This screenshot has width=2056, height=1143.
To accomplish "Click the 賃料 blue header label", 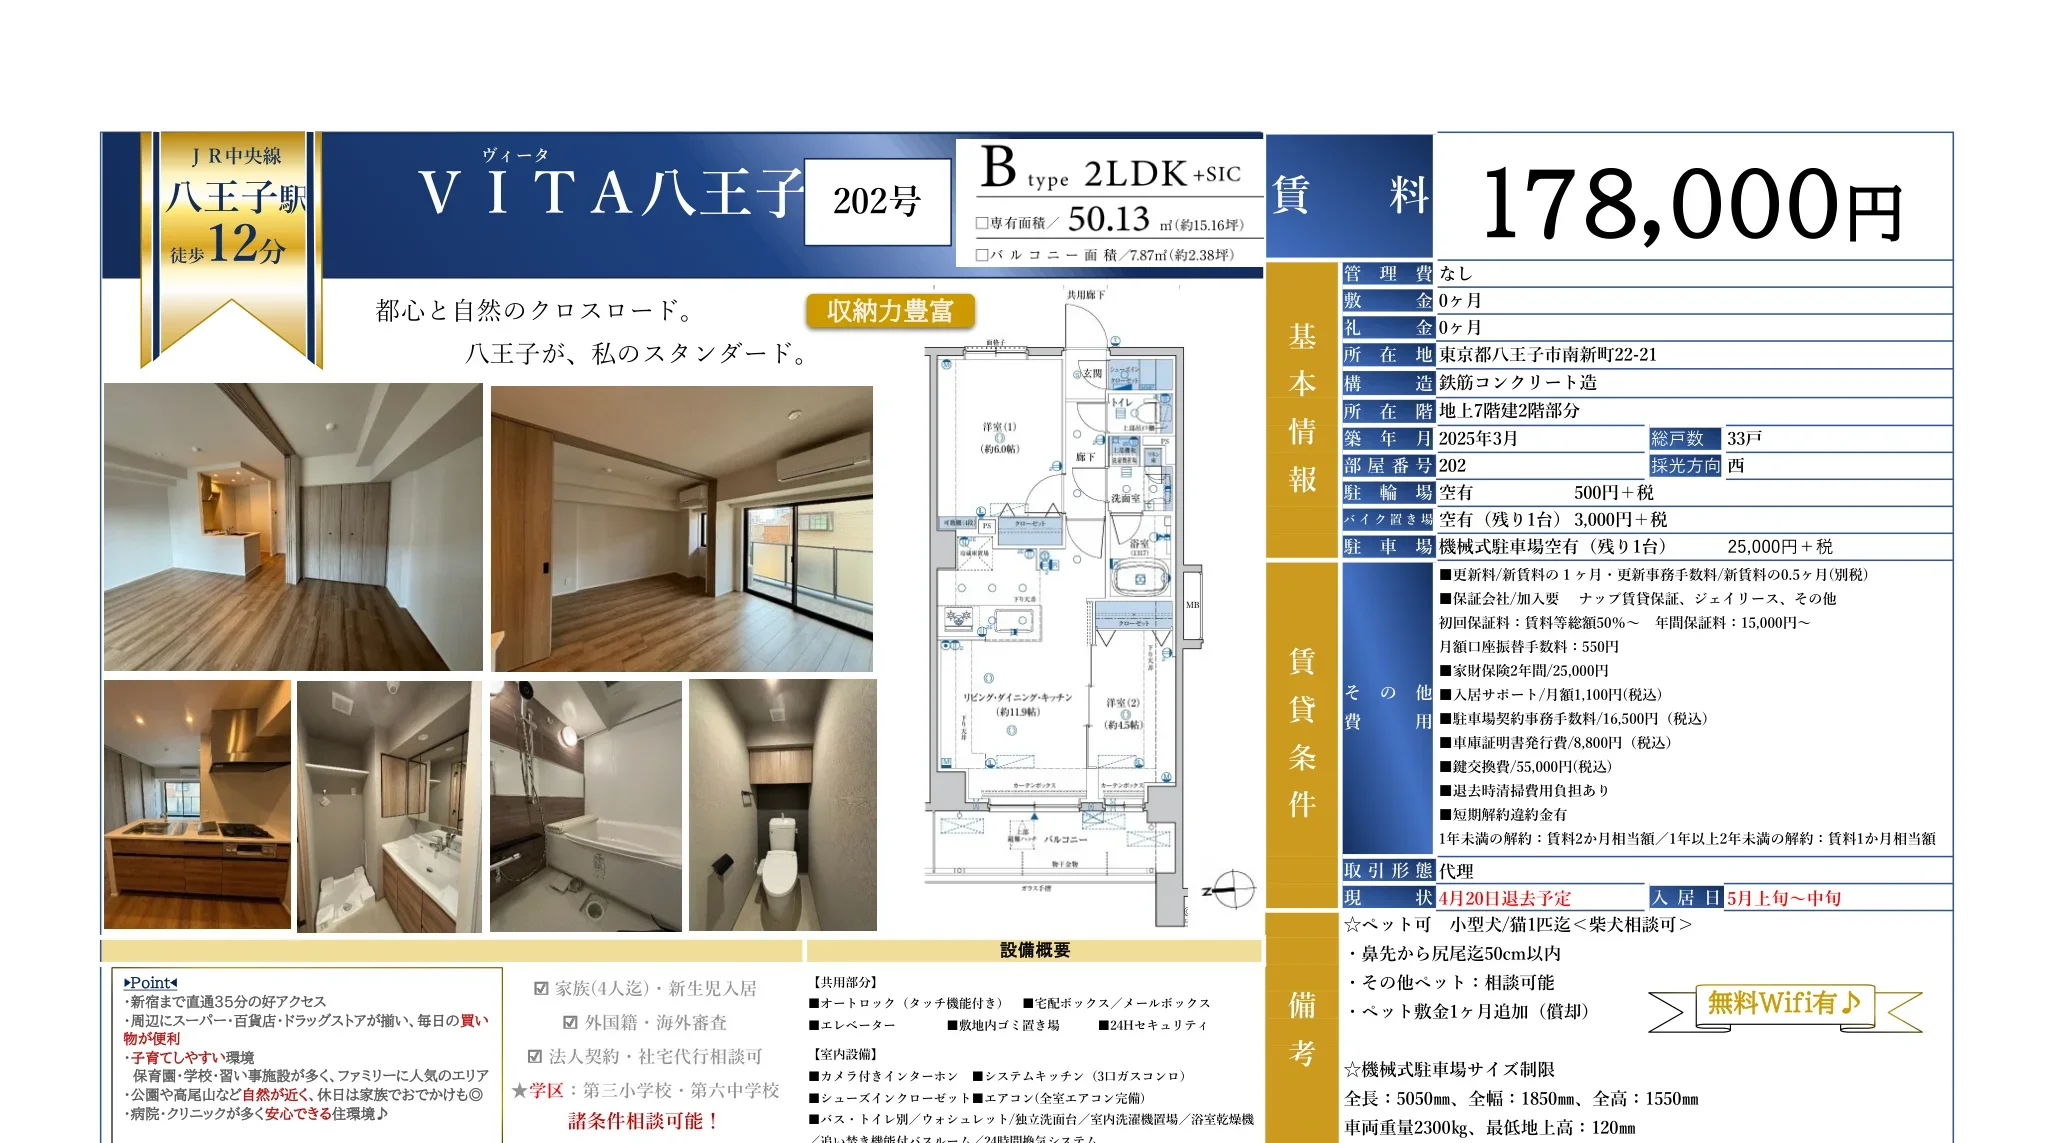I will click(x=1350, y=194).
